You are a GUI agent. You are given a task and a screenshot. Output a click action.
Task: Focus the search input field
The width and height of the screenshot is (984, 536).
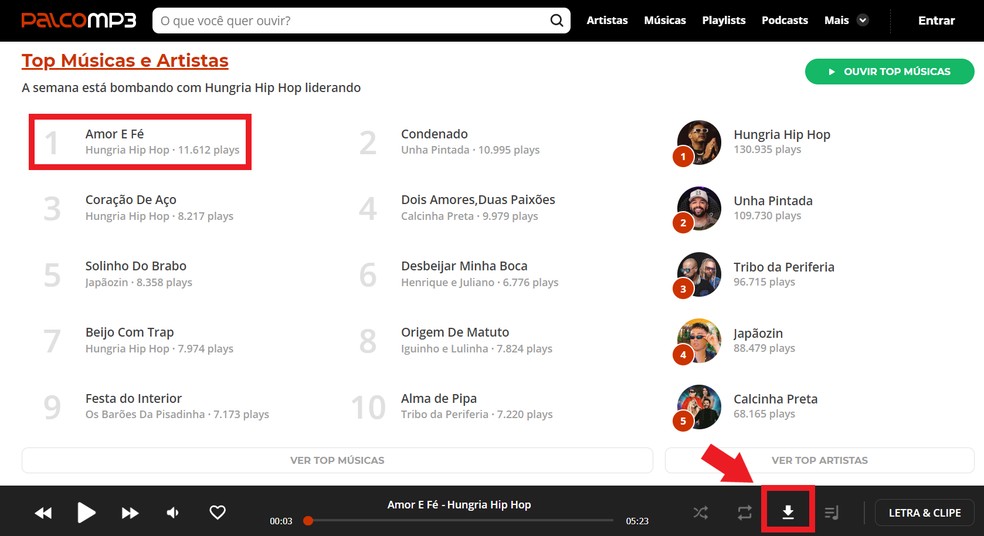tap(351, 21)
